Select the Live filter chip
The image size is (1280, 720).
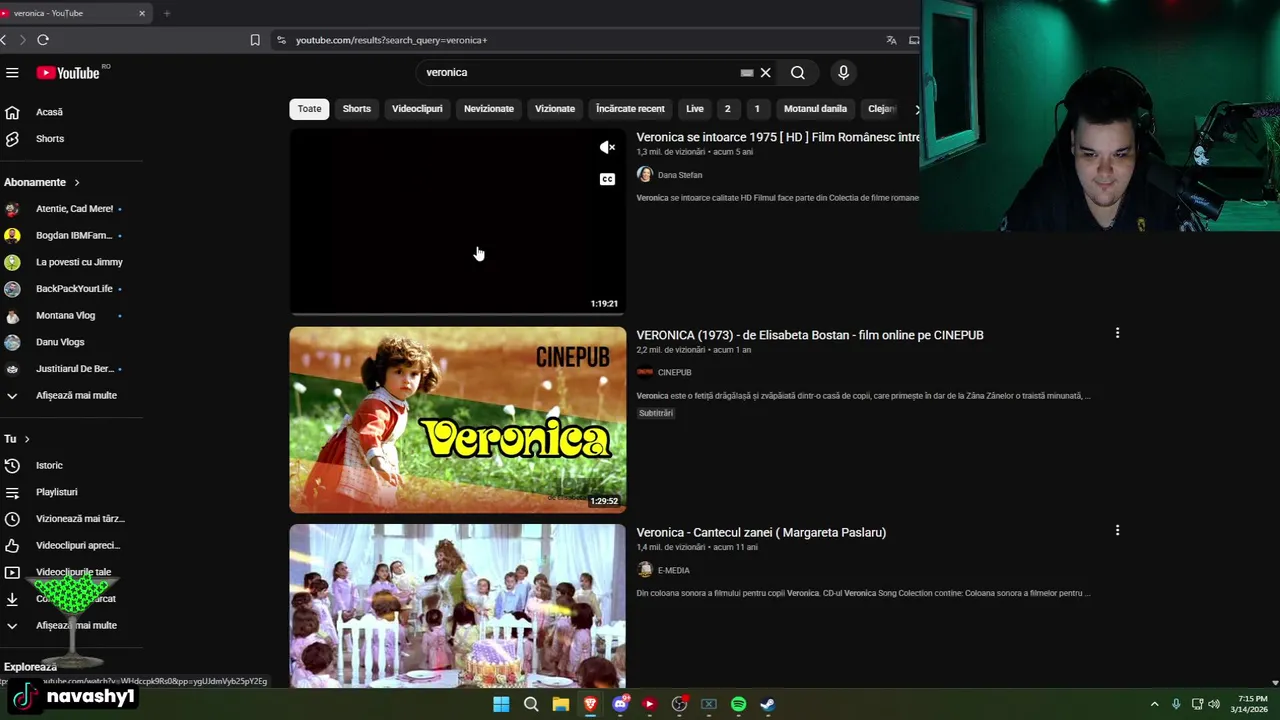coord(695,109)
